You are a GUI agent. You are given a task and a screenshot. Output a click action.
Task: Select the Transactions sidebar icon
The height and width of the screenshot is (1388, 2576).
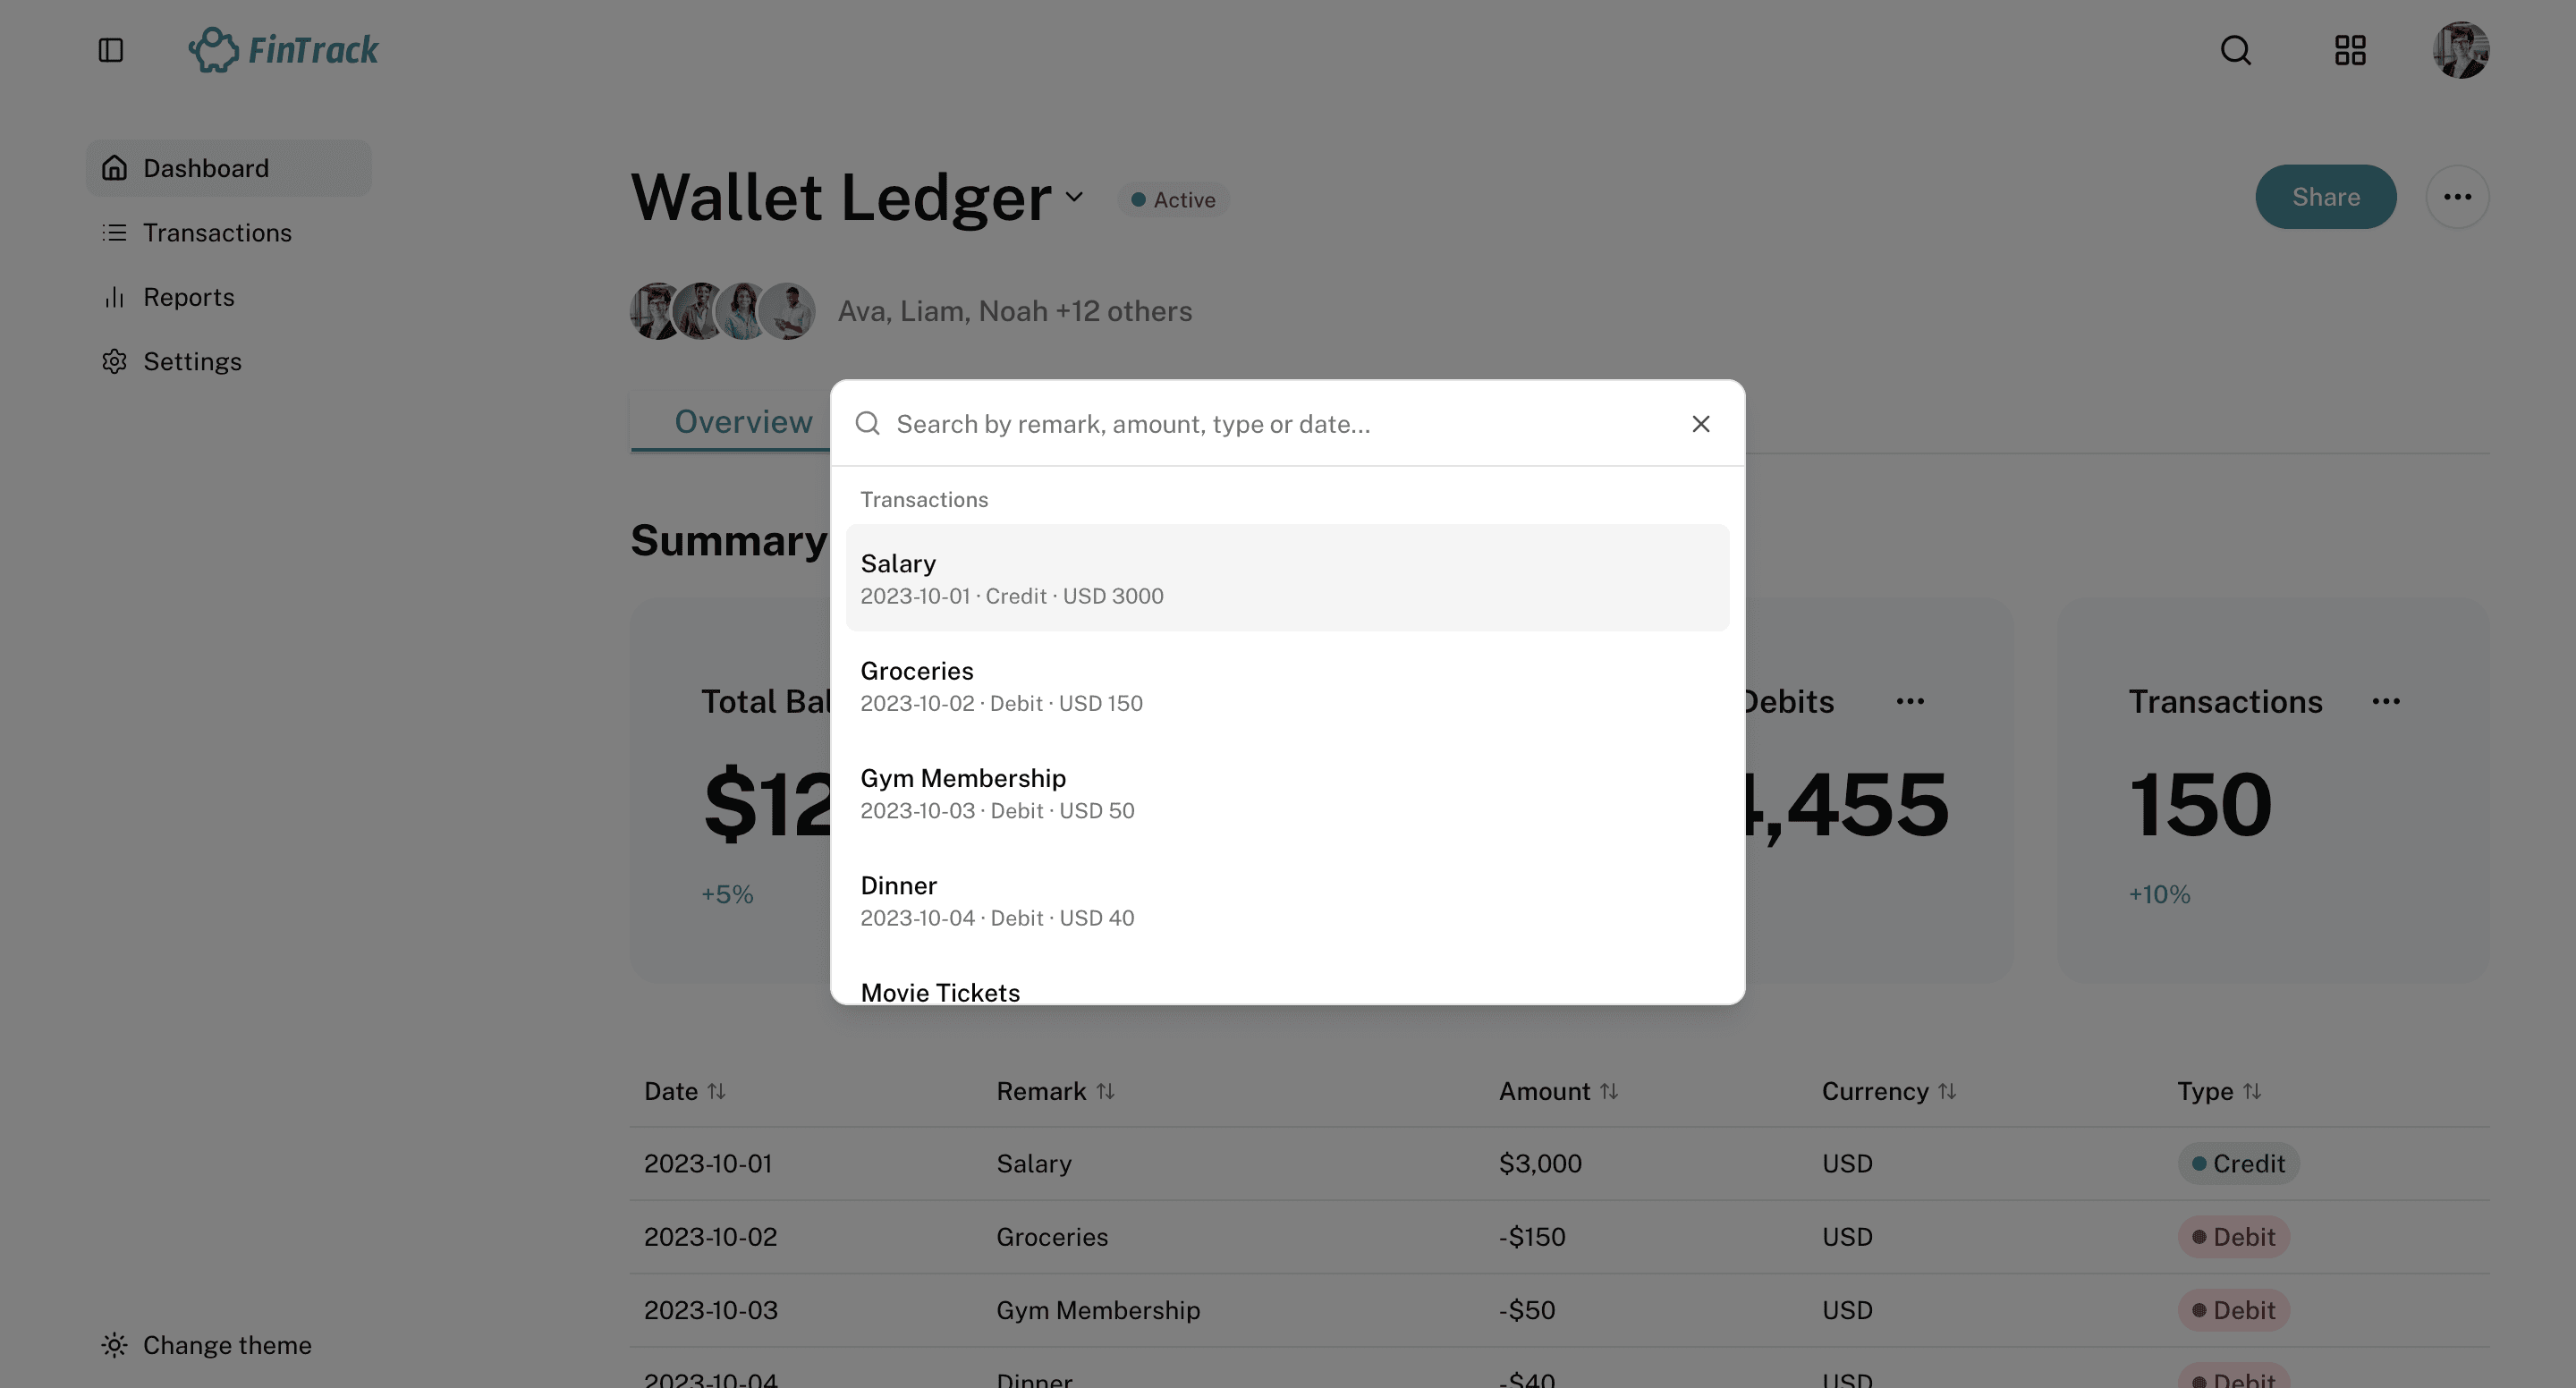point(115,232)
